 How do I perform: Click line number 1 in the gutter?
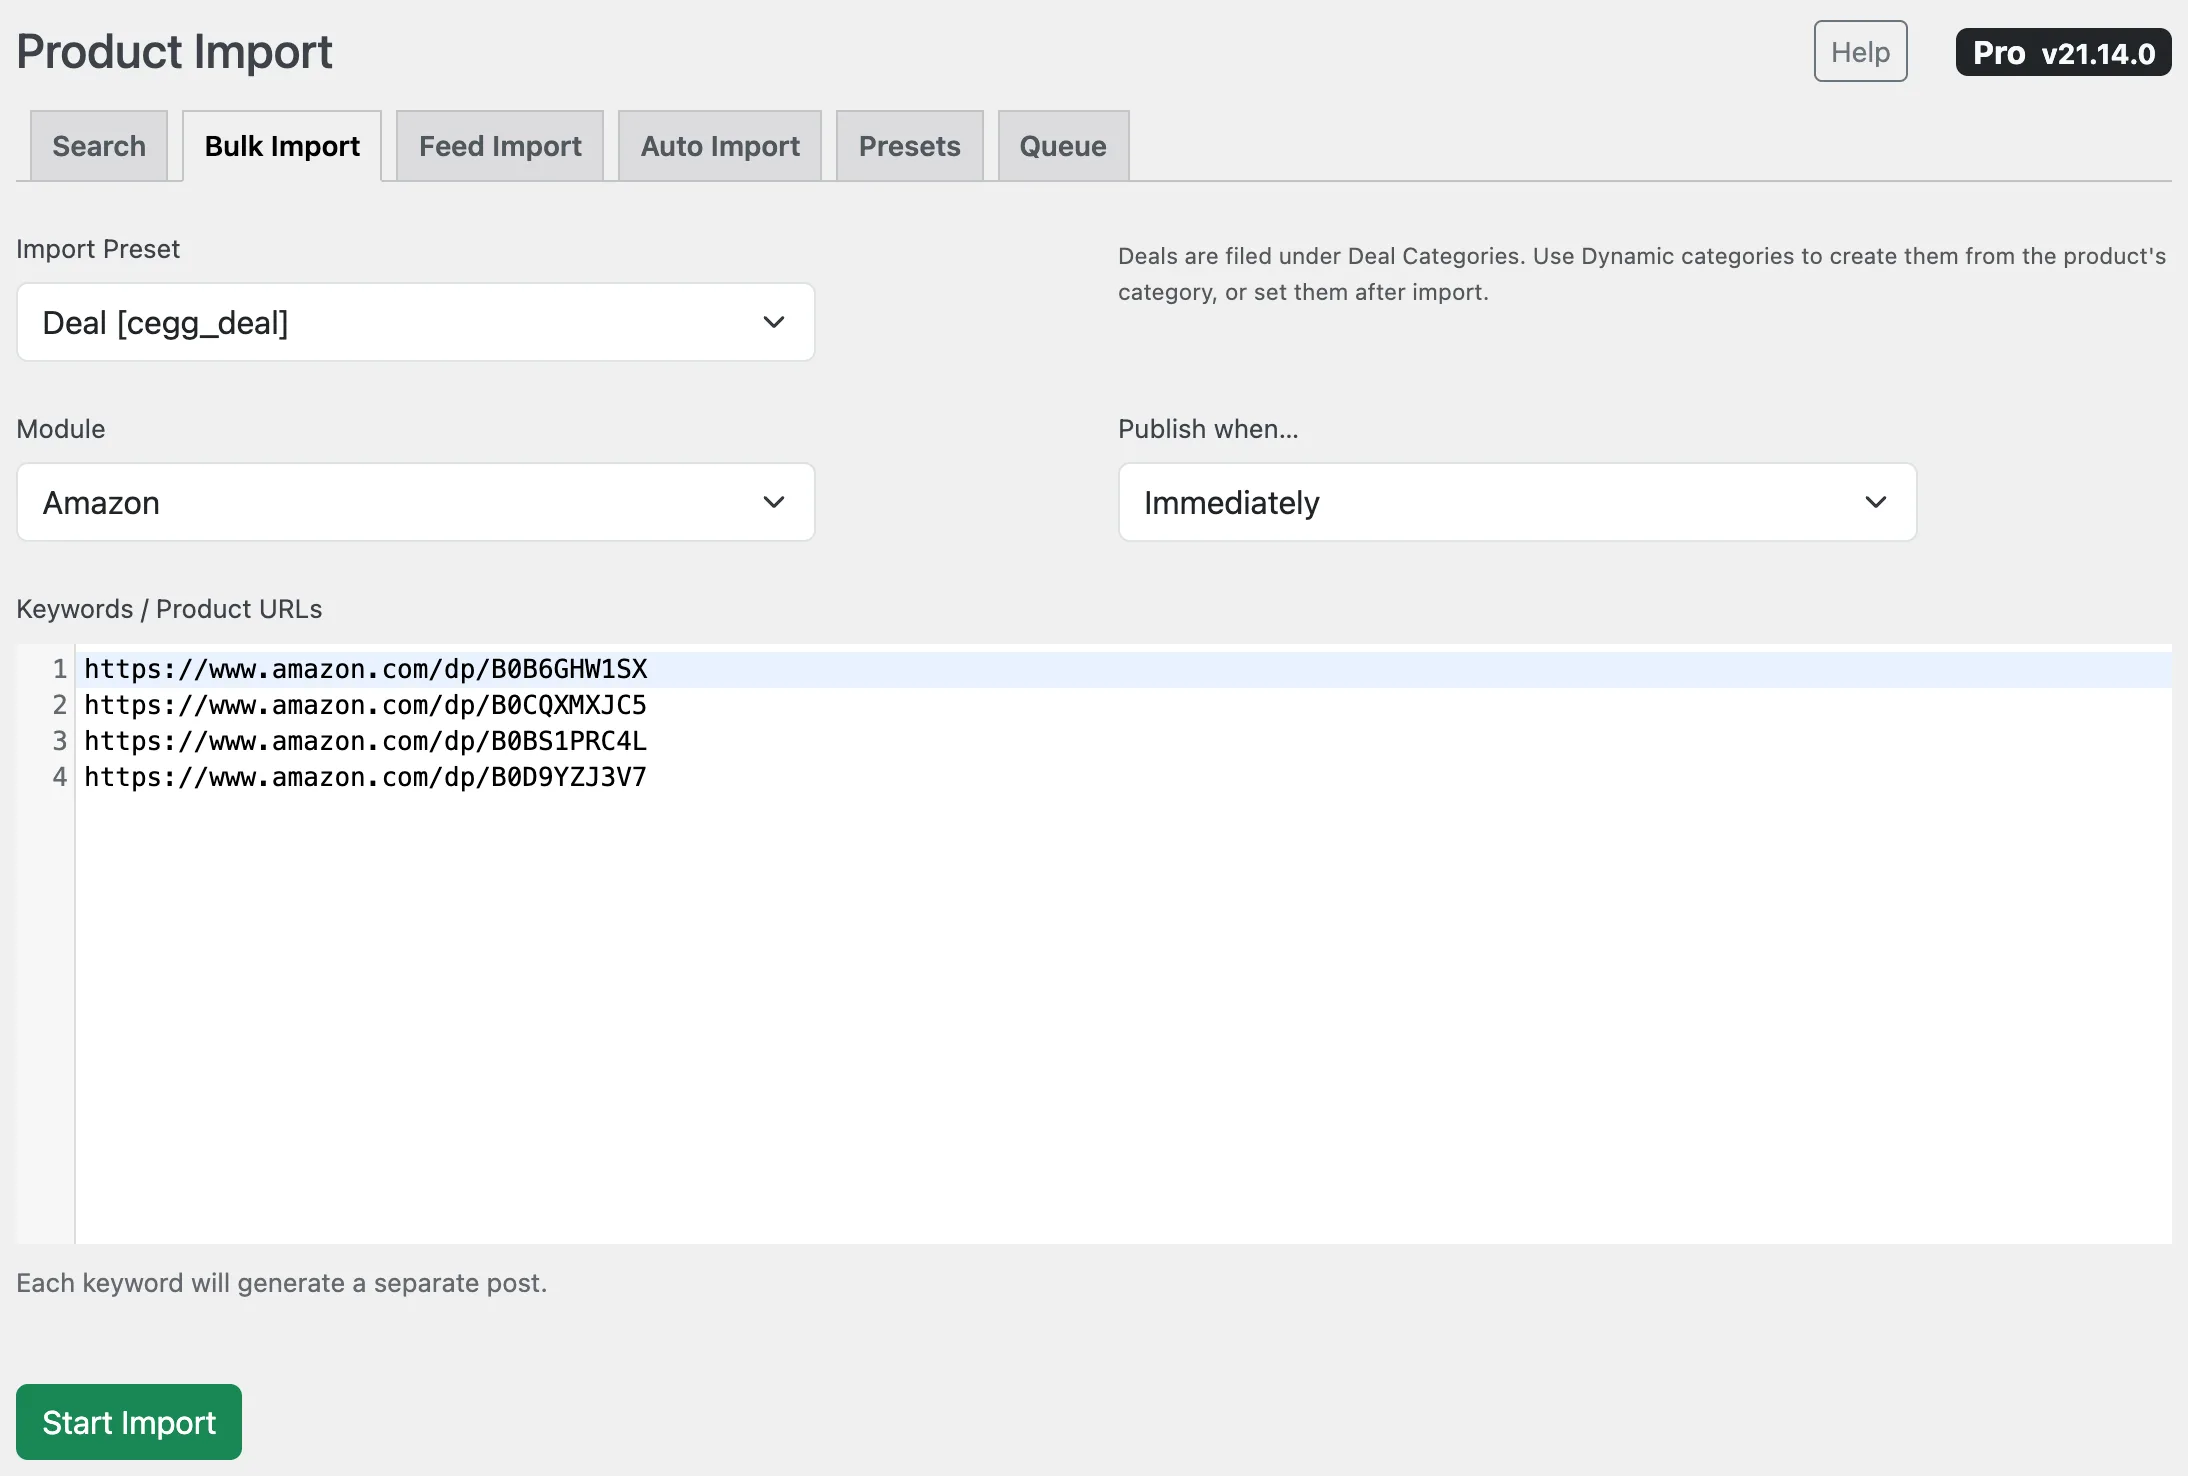(60, 669)
